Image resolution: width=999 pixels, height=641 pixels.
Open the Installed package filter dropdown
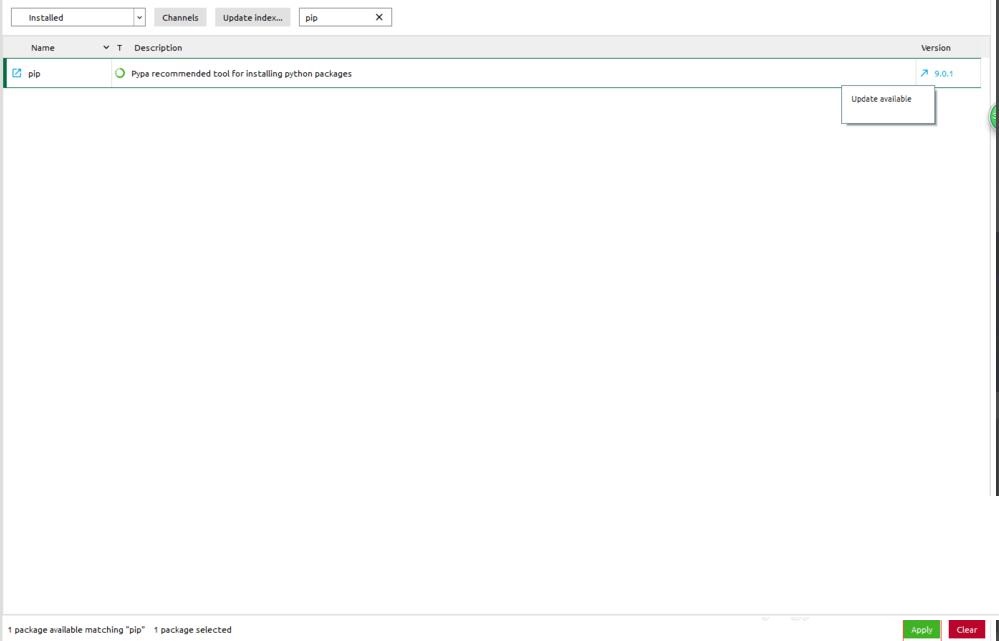(70, 17)
